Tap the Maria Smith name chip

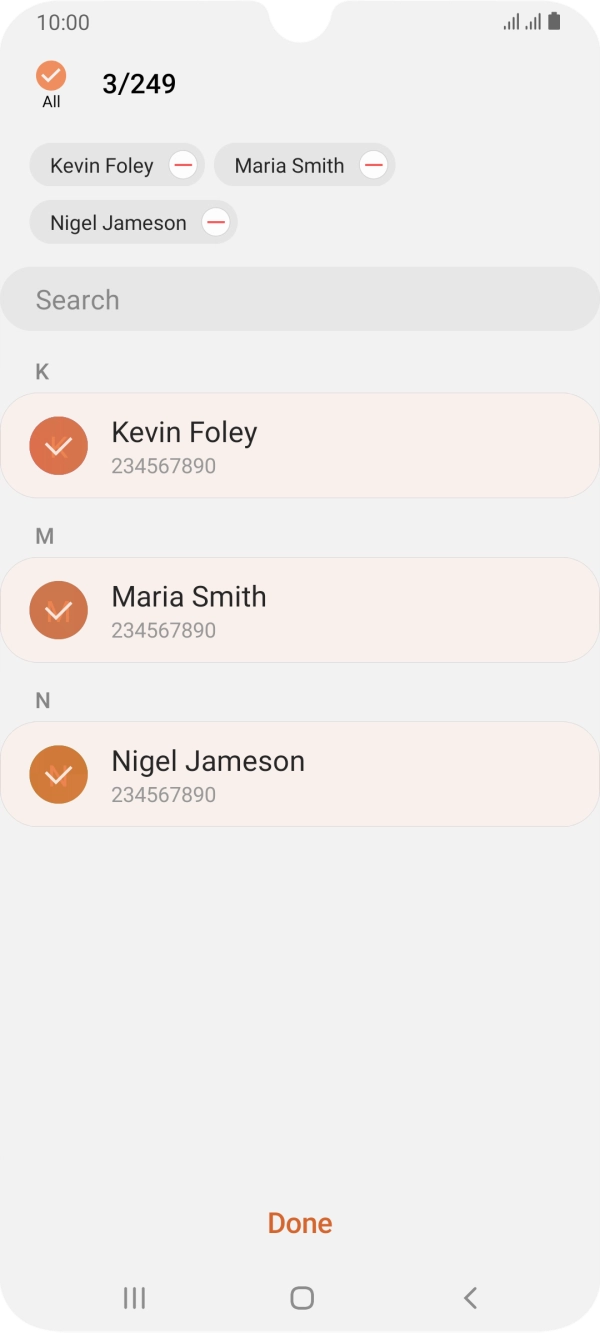pos(289,165)
